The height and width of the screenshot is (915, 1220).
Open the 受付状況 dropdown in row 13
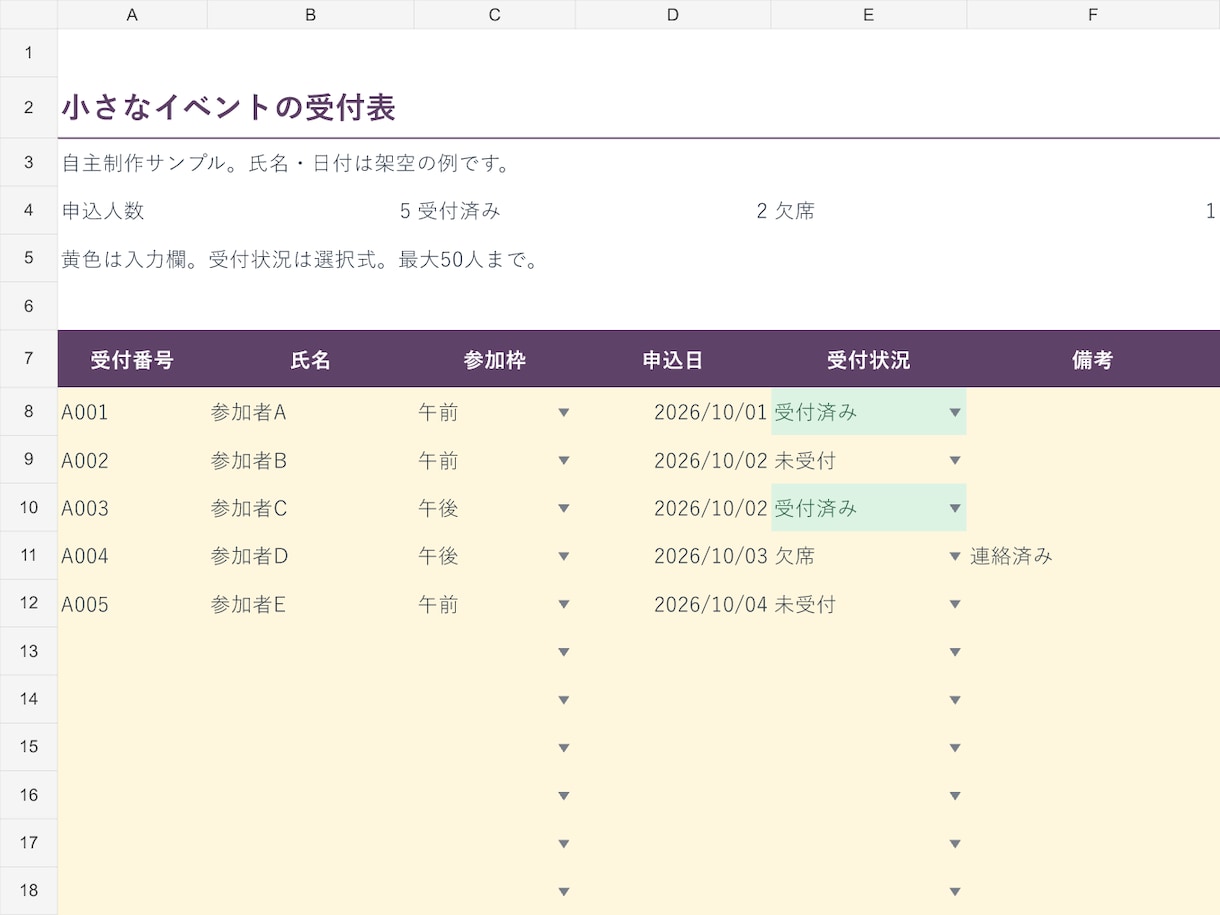click(x=955, y=652)
